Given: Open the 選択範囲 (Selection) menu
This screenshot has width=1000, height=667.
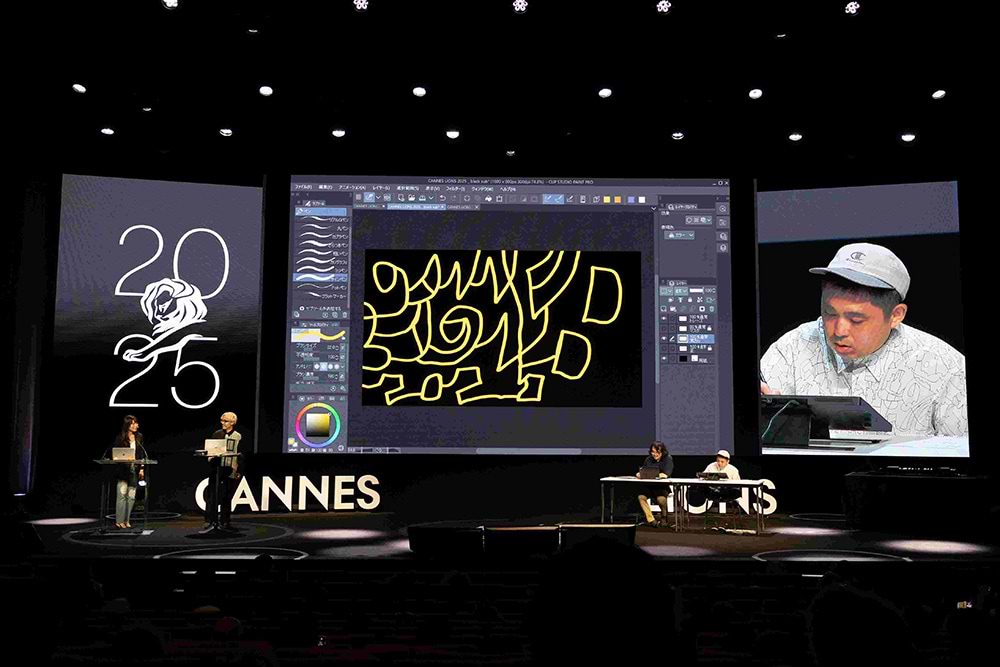Looking at the screenshot, I should tap(407, 188).
